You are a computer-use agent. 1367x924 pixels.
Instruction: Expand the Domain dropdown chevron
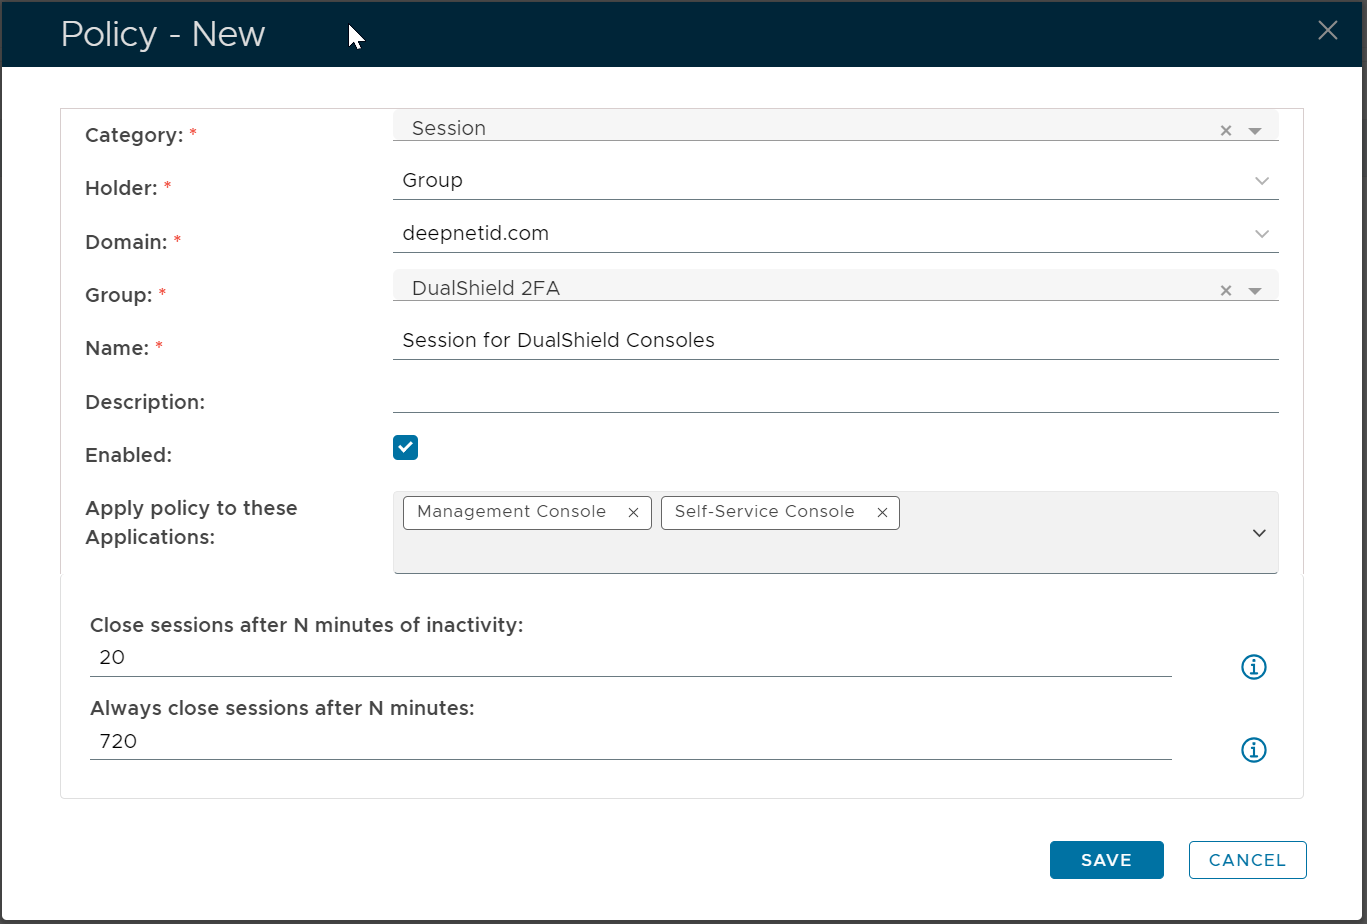(x=1261, y=234)
